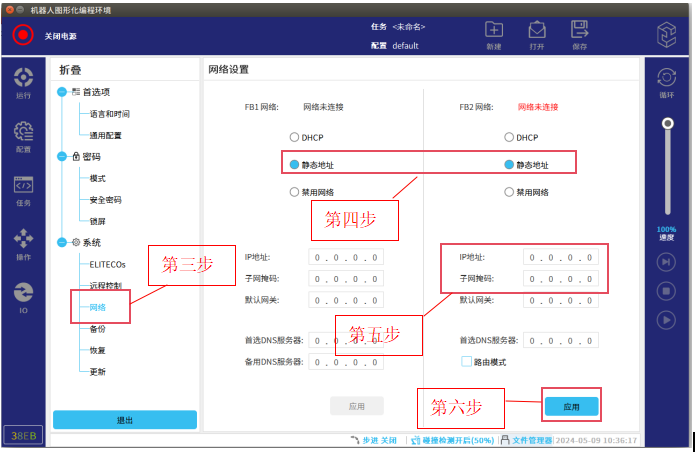Collapse the 首选项 tree node
The width and height of the screenshot is (697, 452).
pos(62,92)
